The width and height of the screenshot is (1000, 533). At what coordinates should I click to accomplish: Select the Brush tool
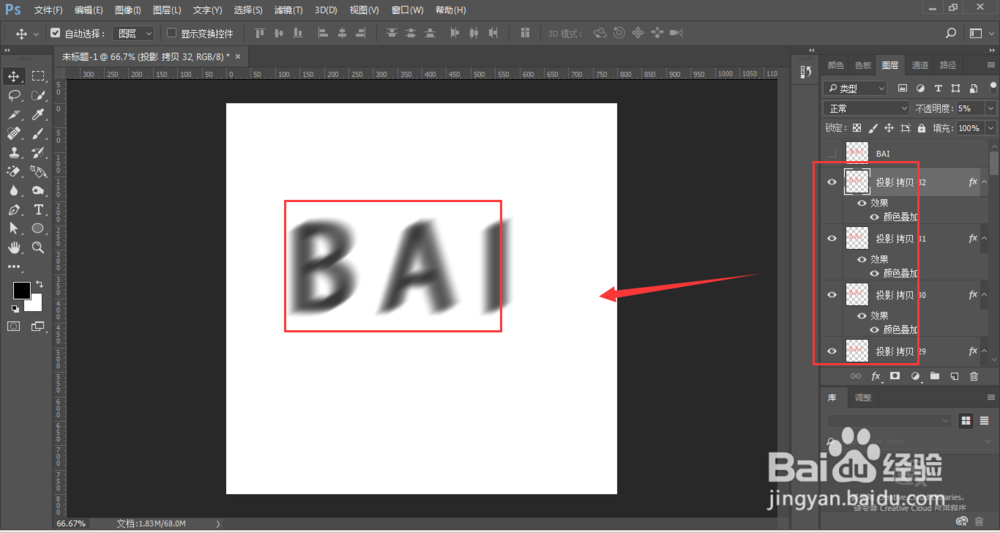[x=38, y=134]
